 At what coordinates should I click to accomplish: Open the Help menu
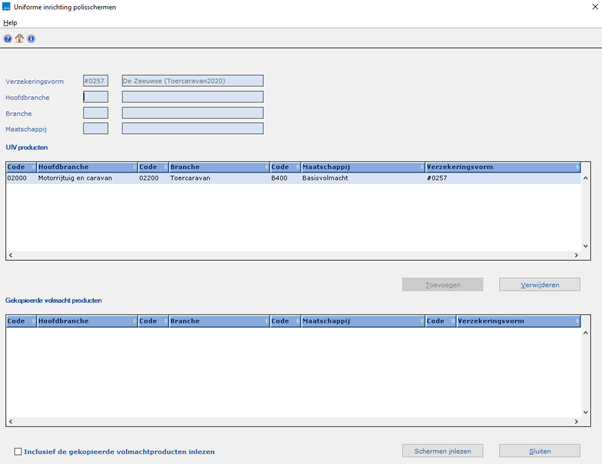click(x=10, y=22)
